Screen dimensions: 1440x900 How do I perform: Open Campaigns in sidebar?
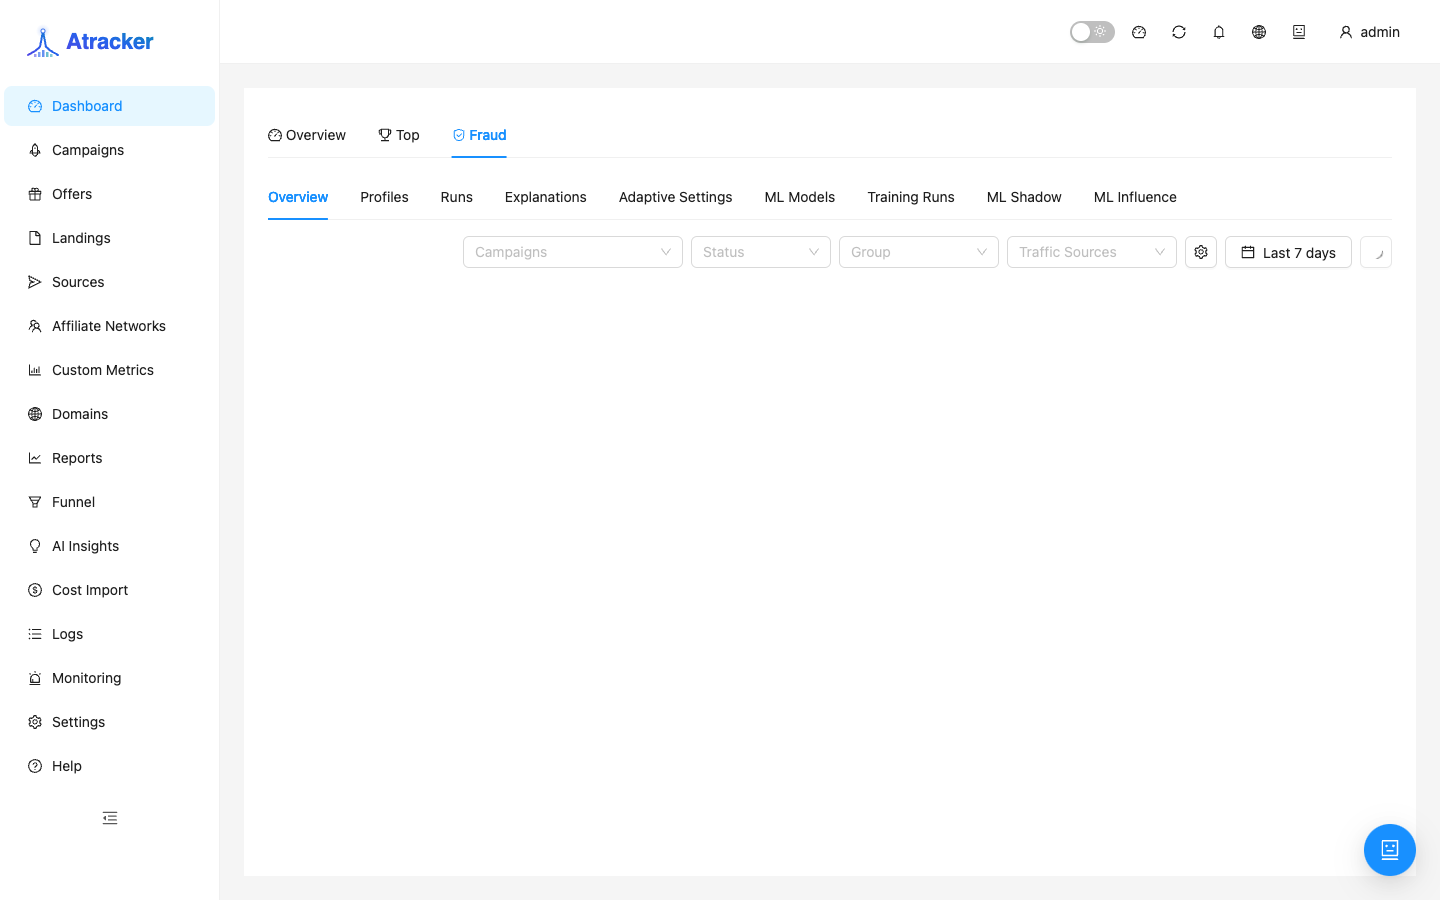(x=109, y=150)
